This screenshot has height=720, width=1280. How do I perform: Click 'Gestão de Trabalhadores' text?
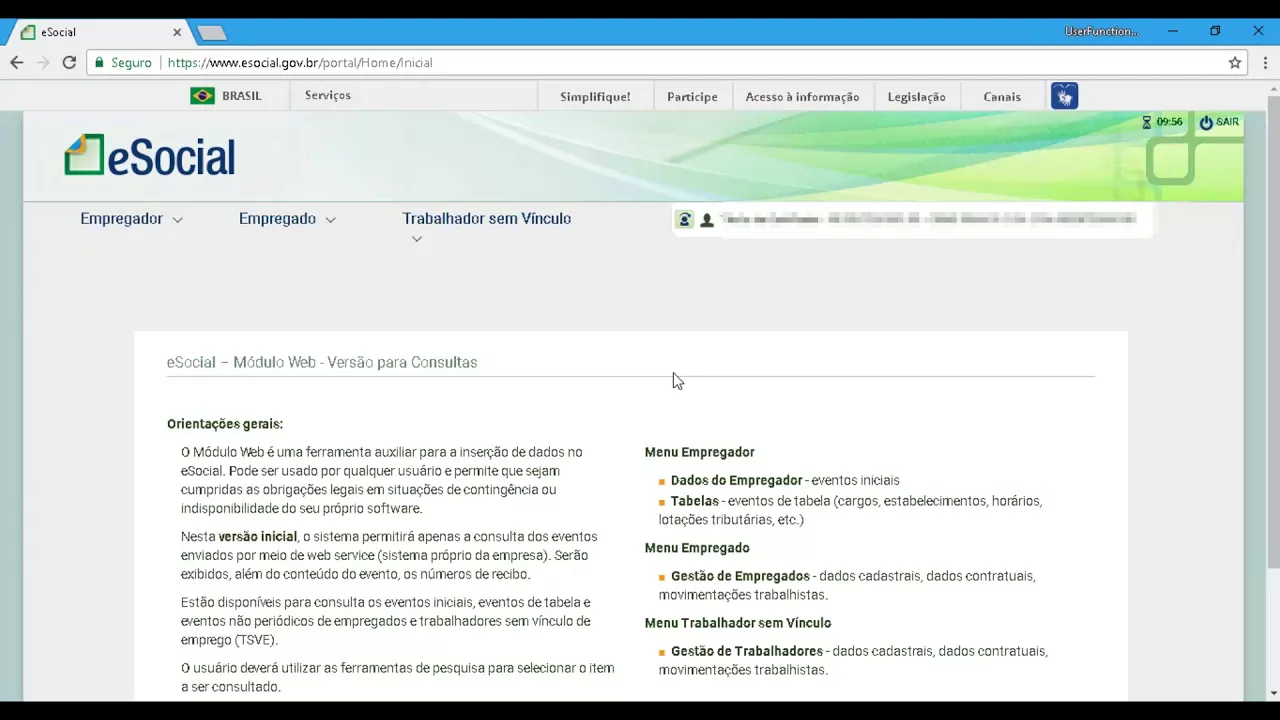tap(747, 651)
